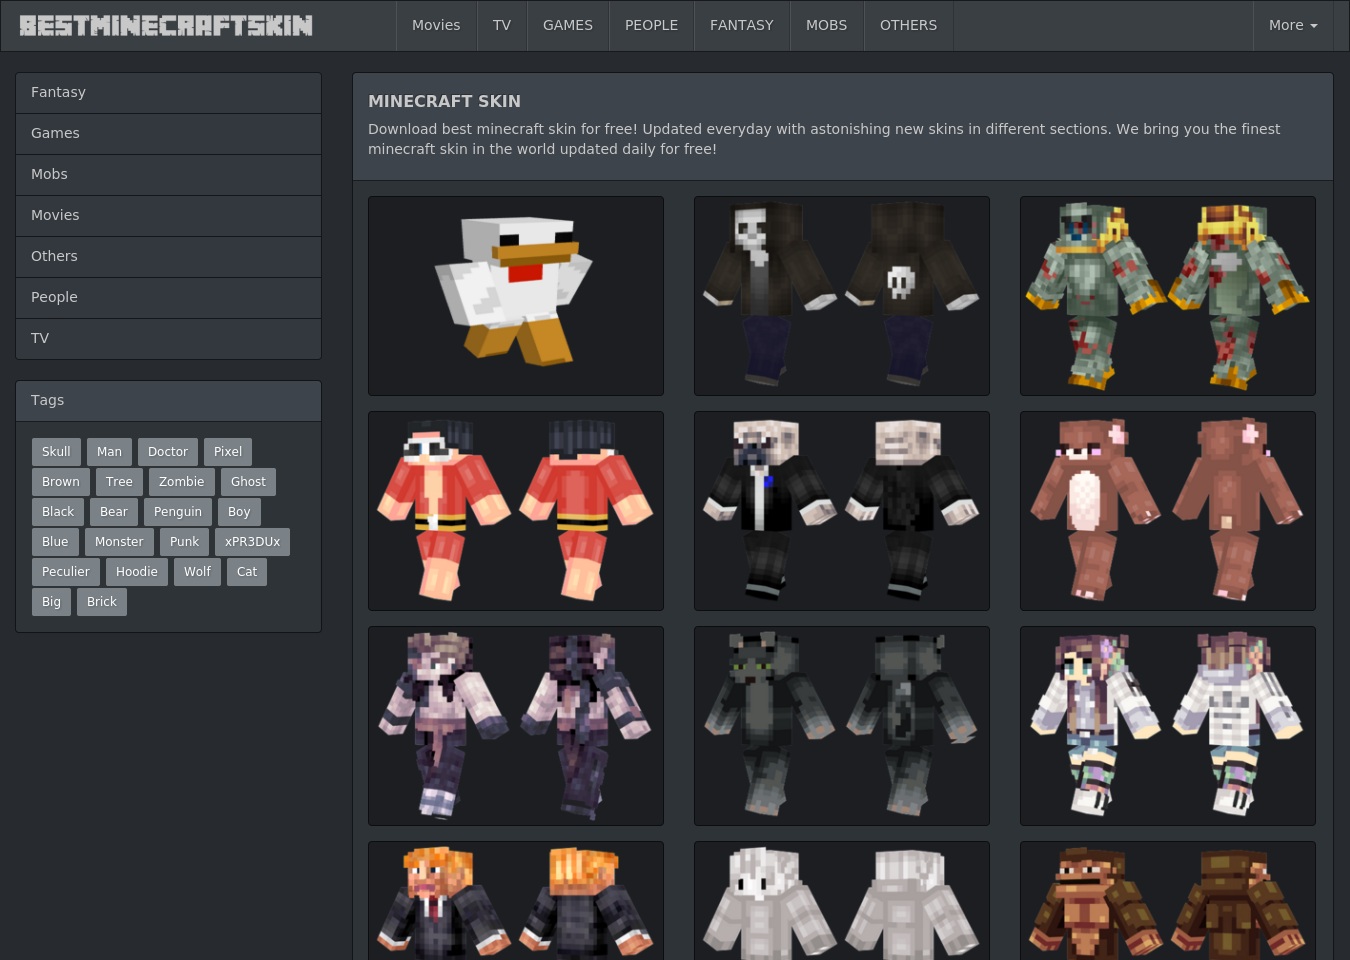Select PEOPLE in the top navigation
Screen dimensions: 1350x960
(651, 25)
